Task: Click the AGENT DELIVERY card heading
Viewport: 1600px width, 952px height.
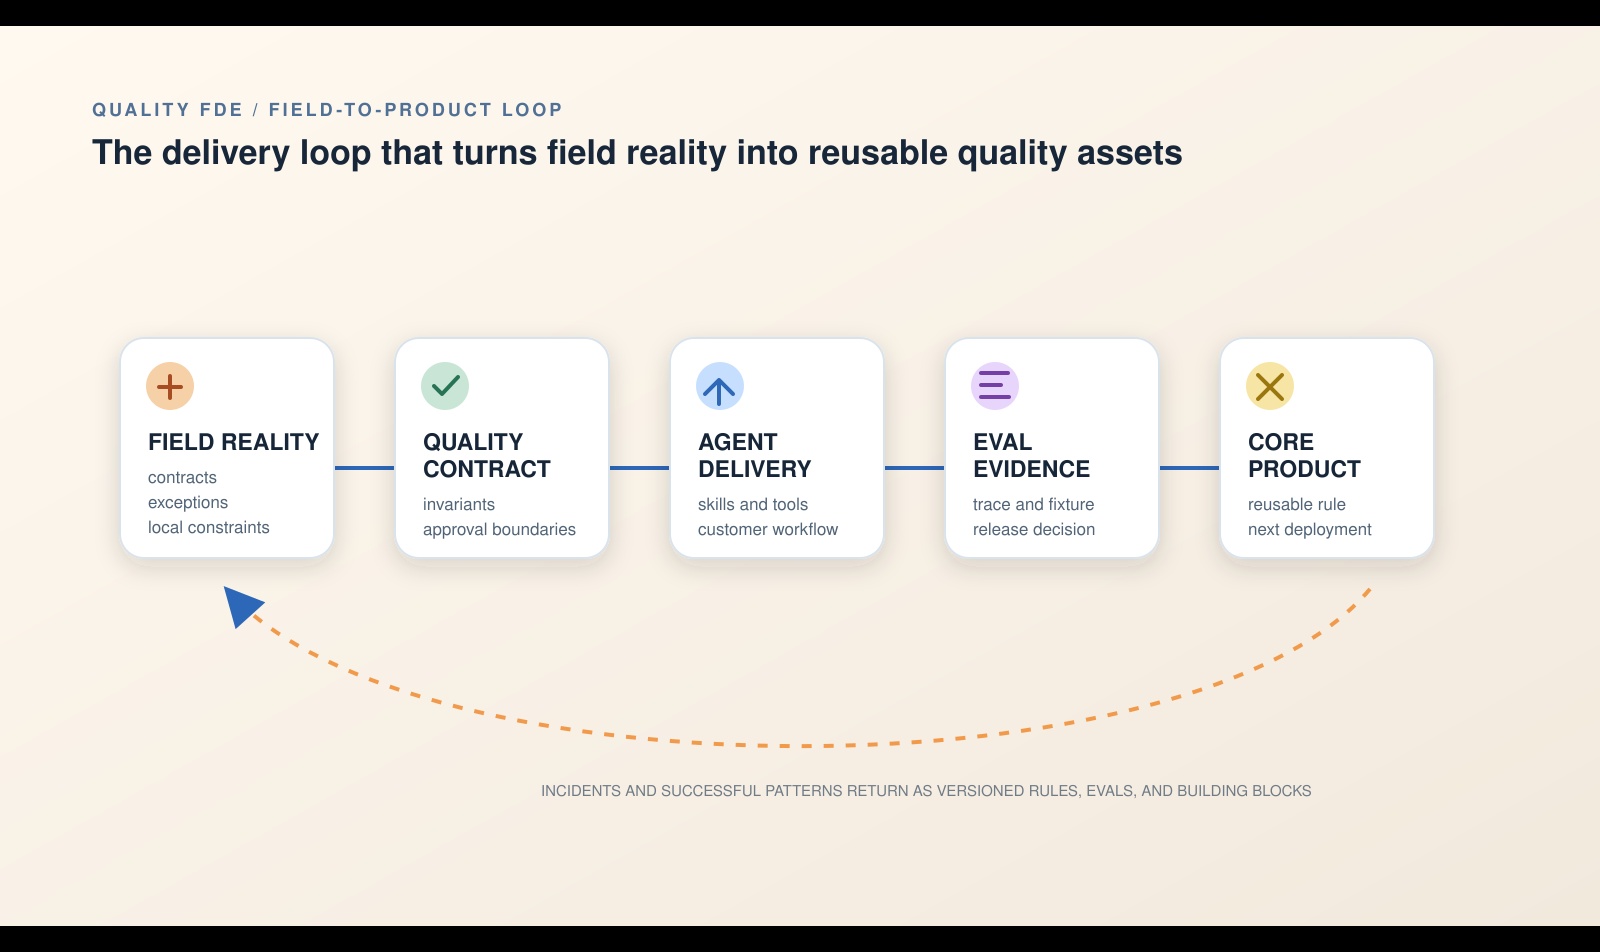Action: [x=755, y=455]
